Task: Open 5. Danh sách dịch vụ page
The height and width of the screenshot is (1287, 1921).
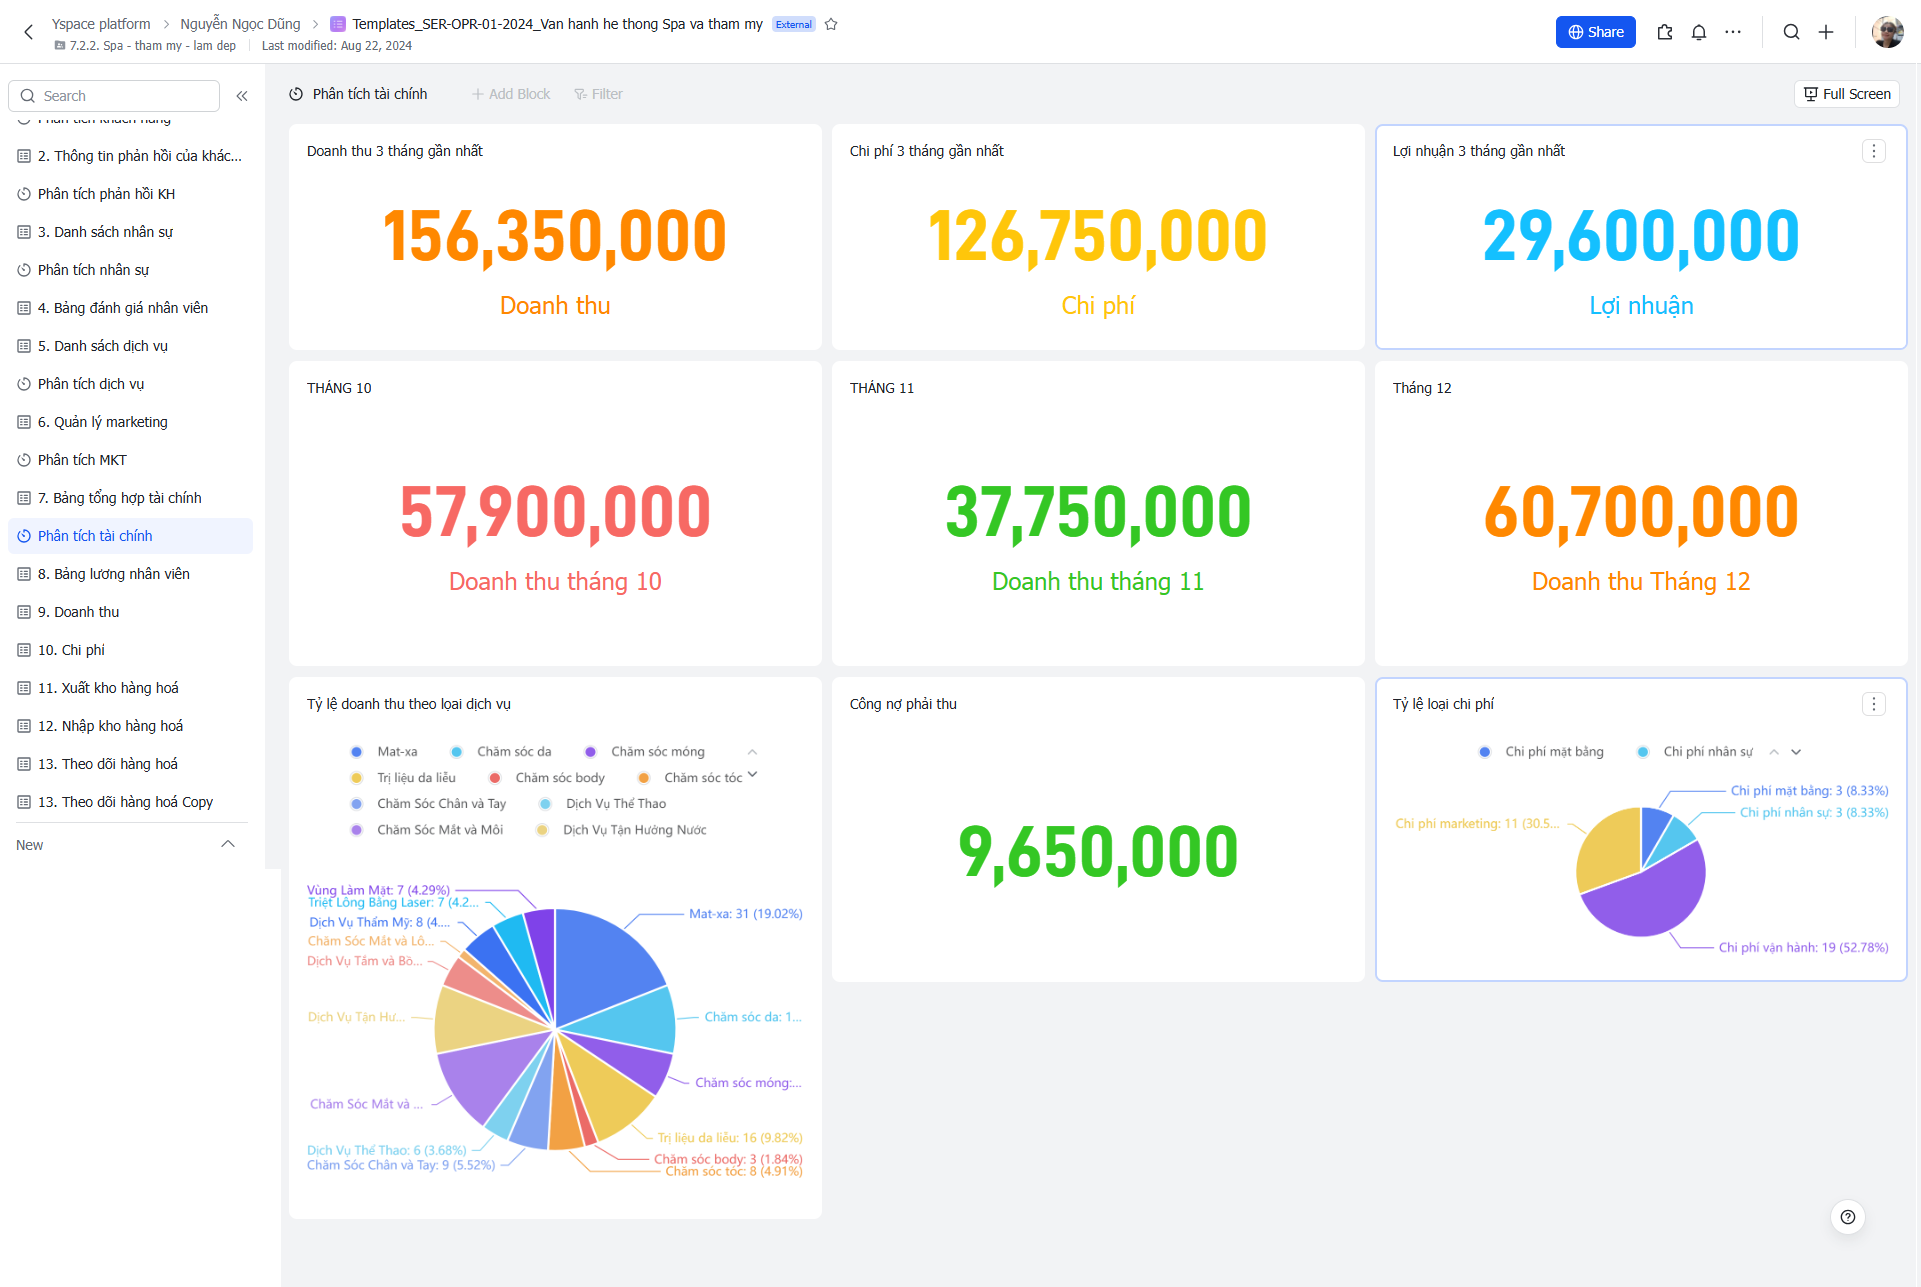Action: [130, 346]
